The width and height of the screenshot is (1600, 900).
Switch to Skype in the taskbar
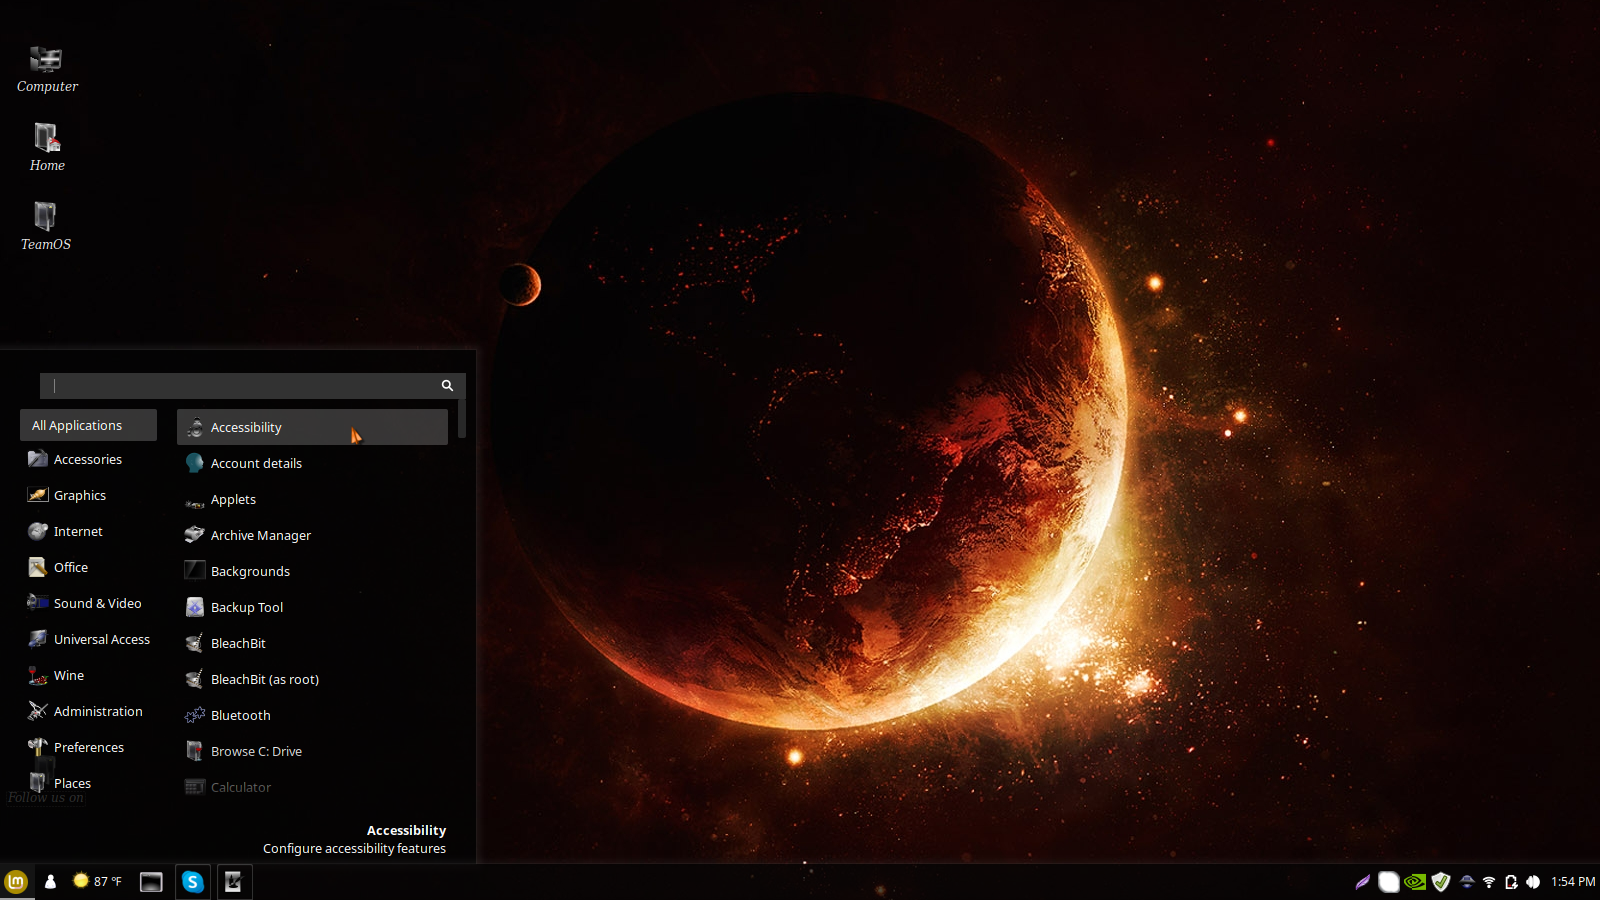193,882
